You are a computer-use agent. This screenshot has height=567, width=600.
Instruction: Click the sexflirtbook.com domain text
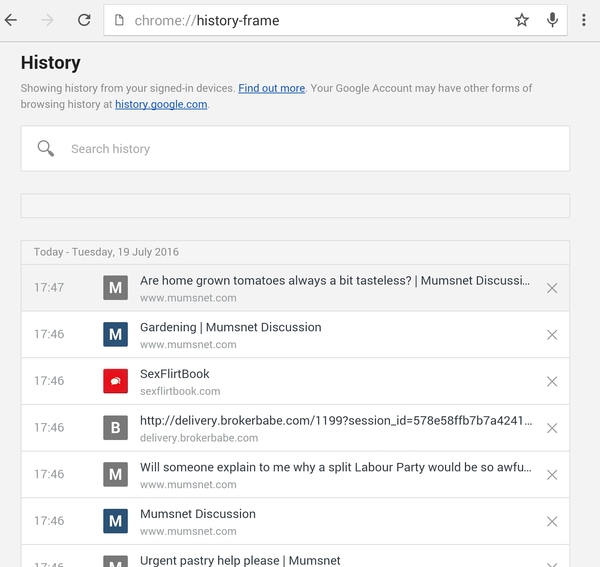pos(180,391)
